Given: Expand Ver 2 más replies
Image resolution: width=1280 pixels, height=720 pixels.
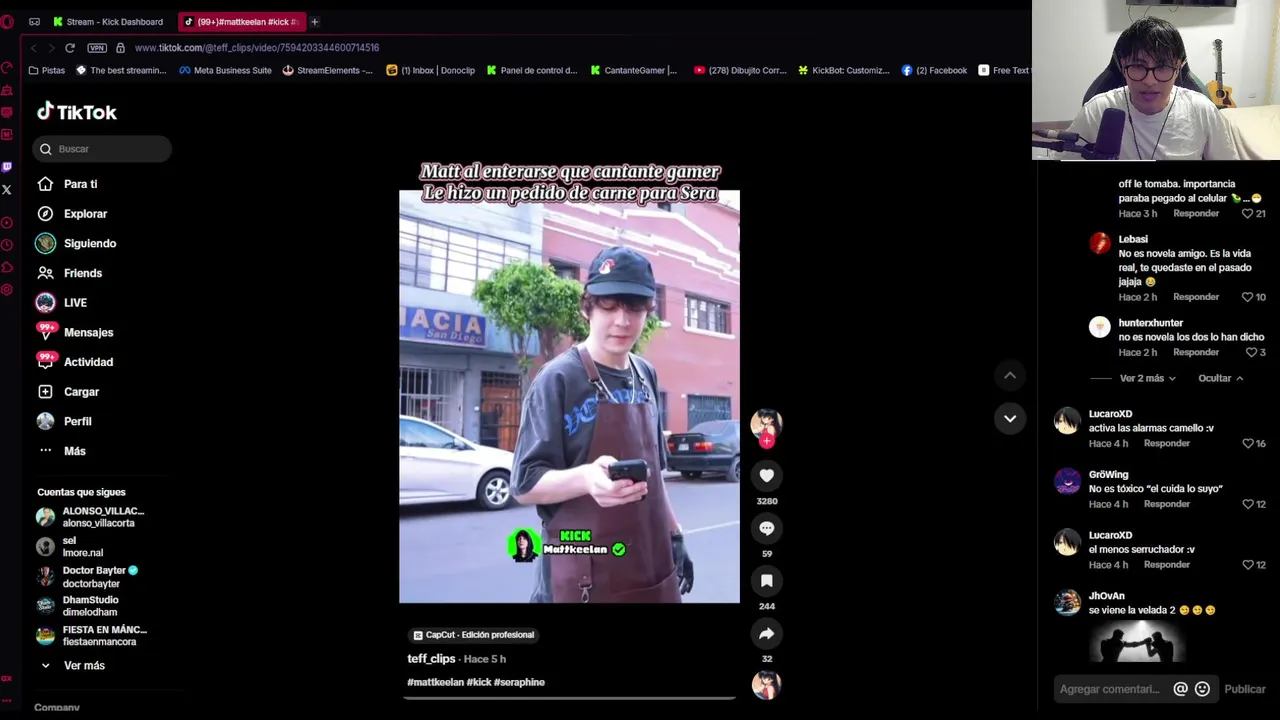Looking at the screenshot, I should click(1147, 378).
